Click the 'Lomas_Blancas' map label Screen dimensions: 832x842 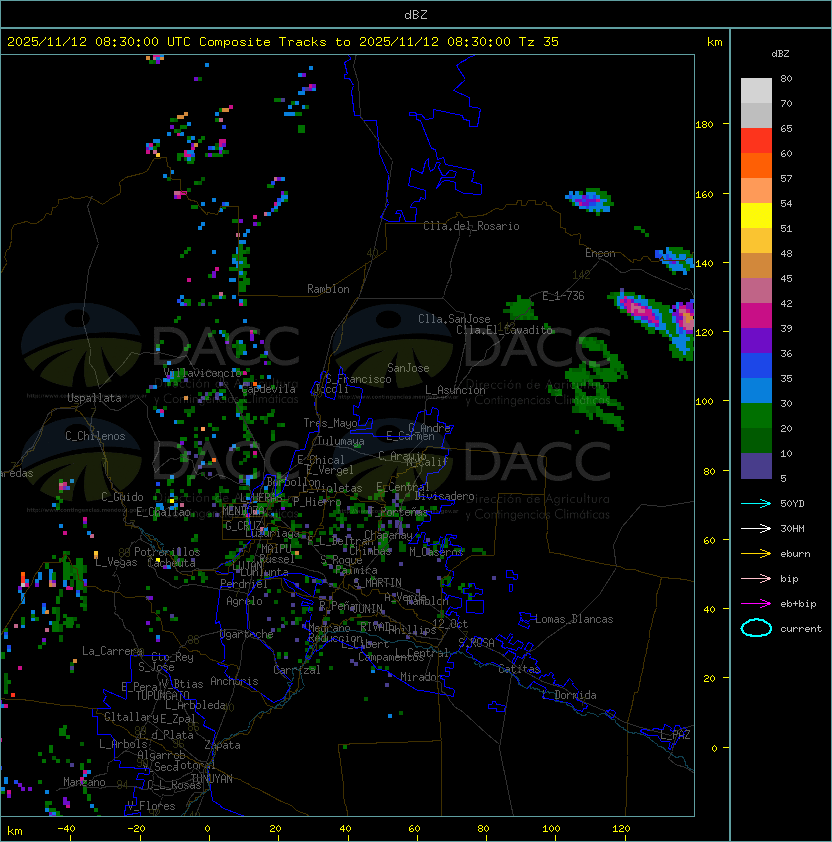(574, 619)
